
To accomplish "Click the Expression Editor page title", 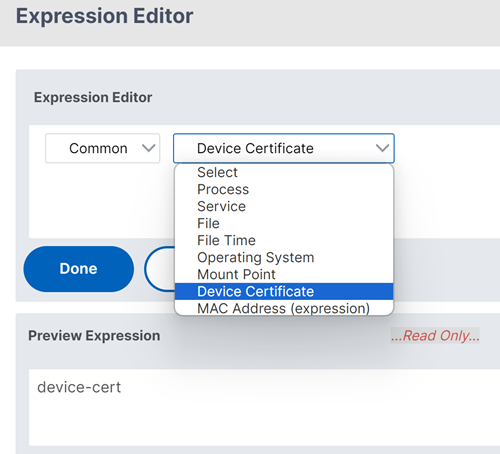I will point(105,16).
